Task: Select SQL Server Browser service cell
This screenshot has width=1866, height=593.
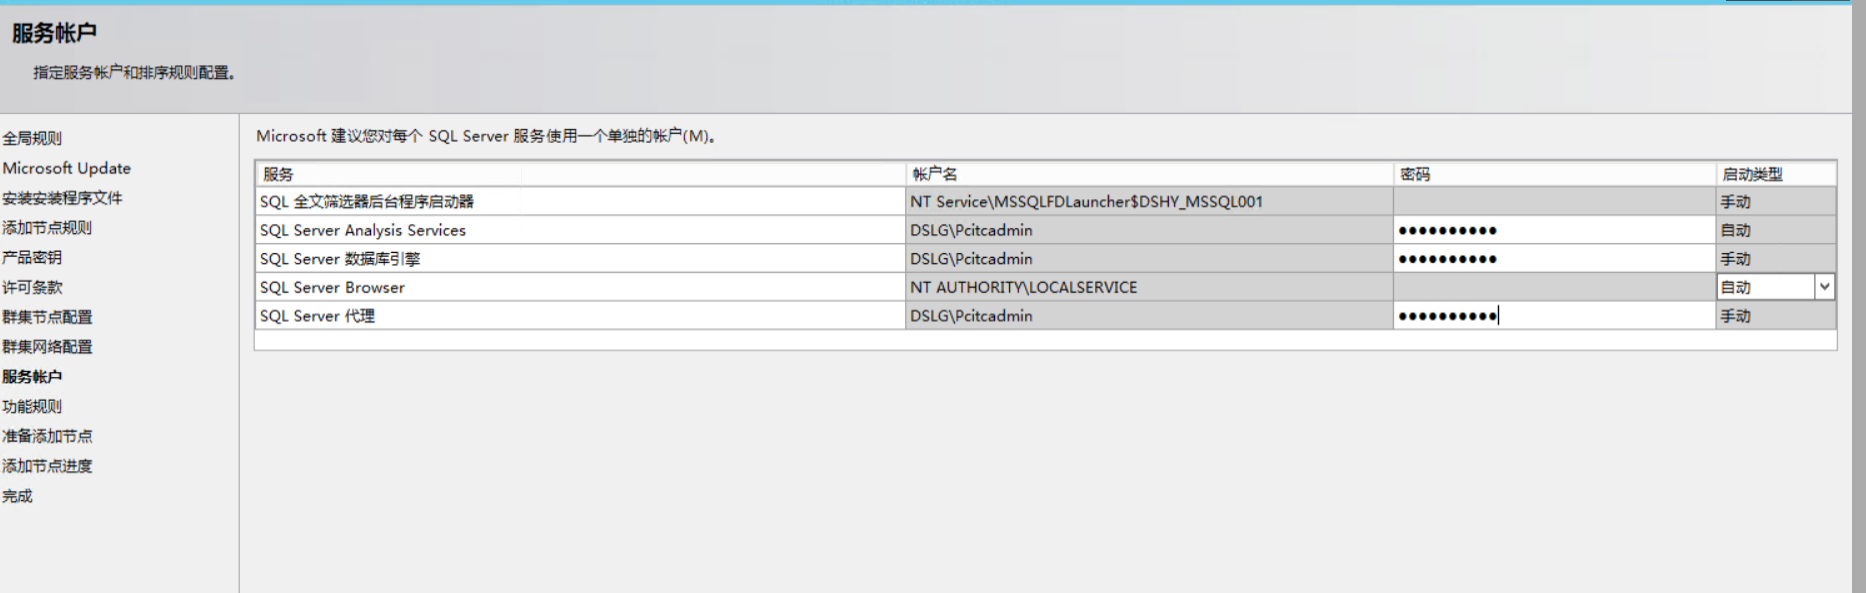Action: [580, 287]
